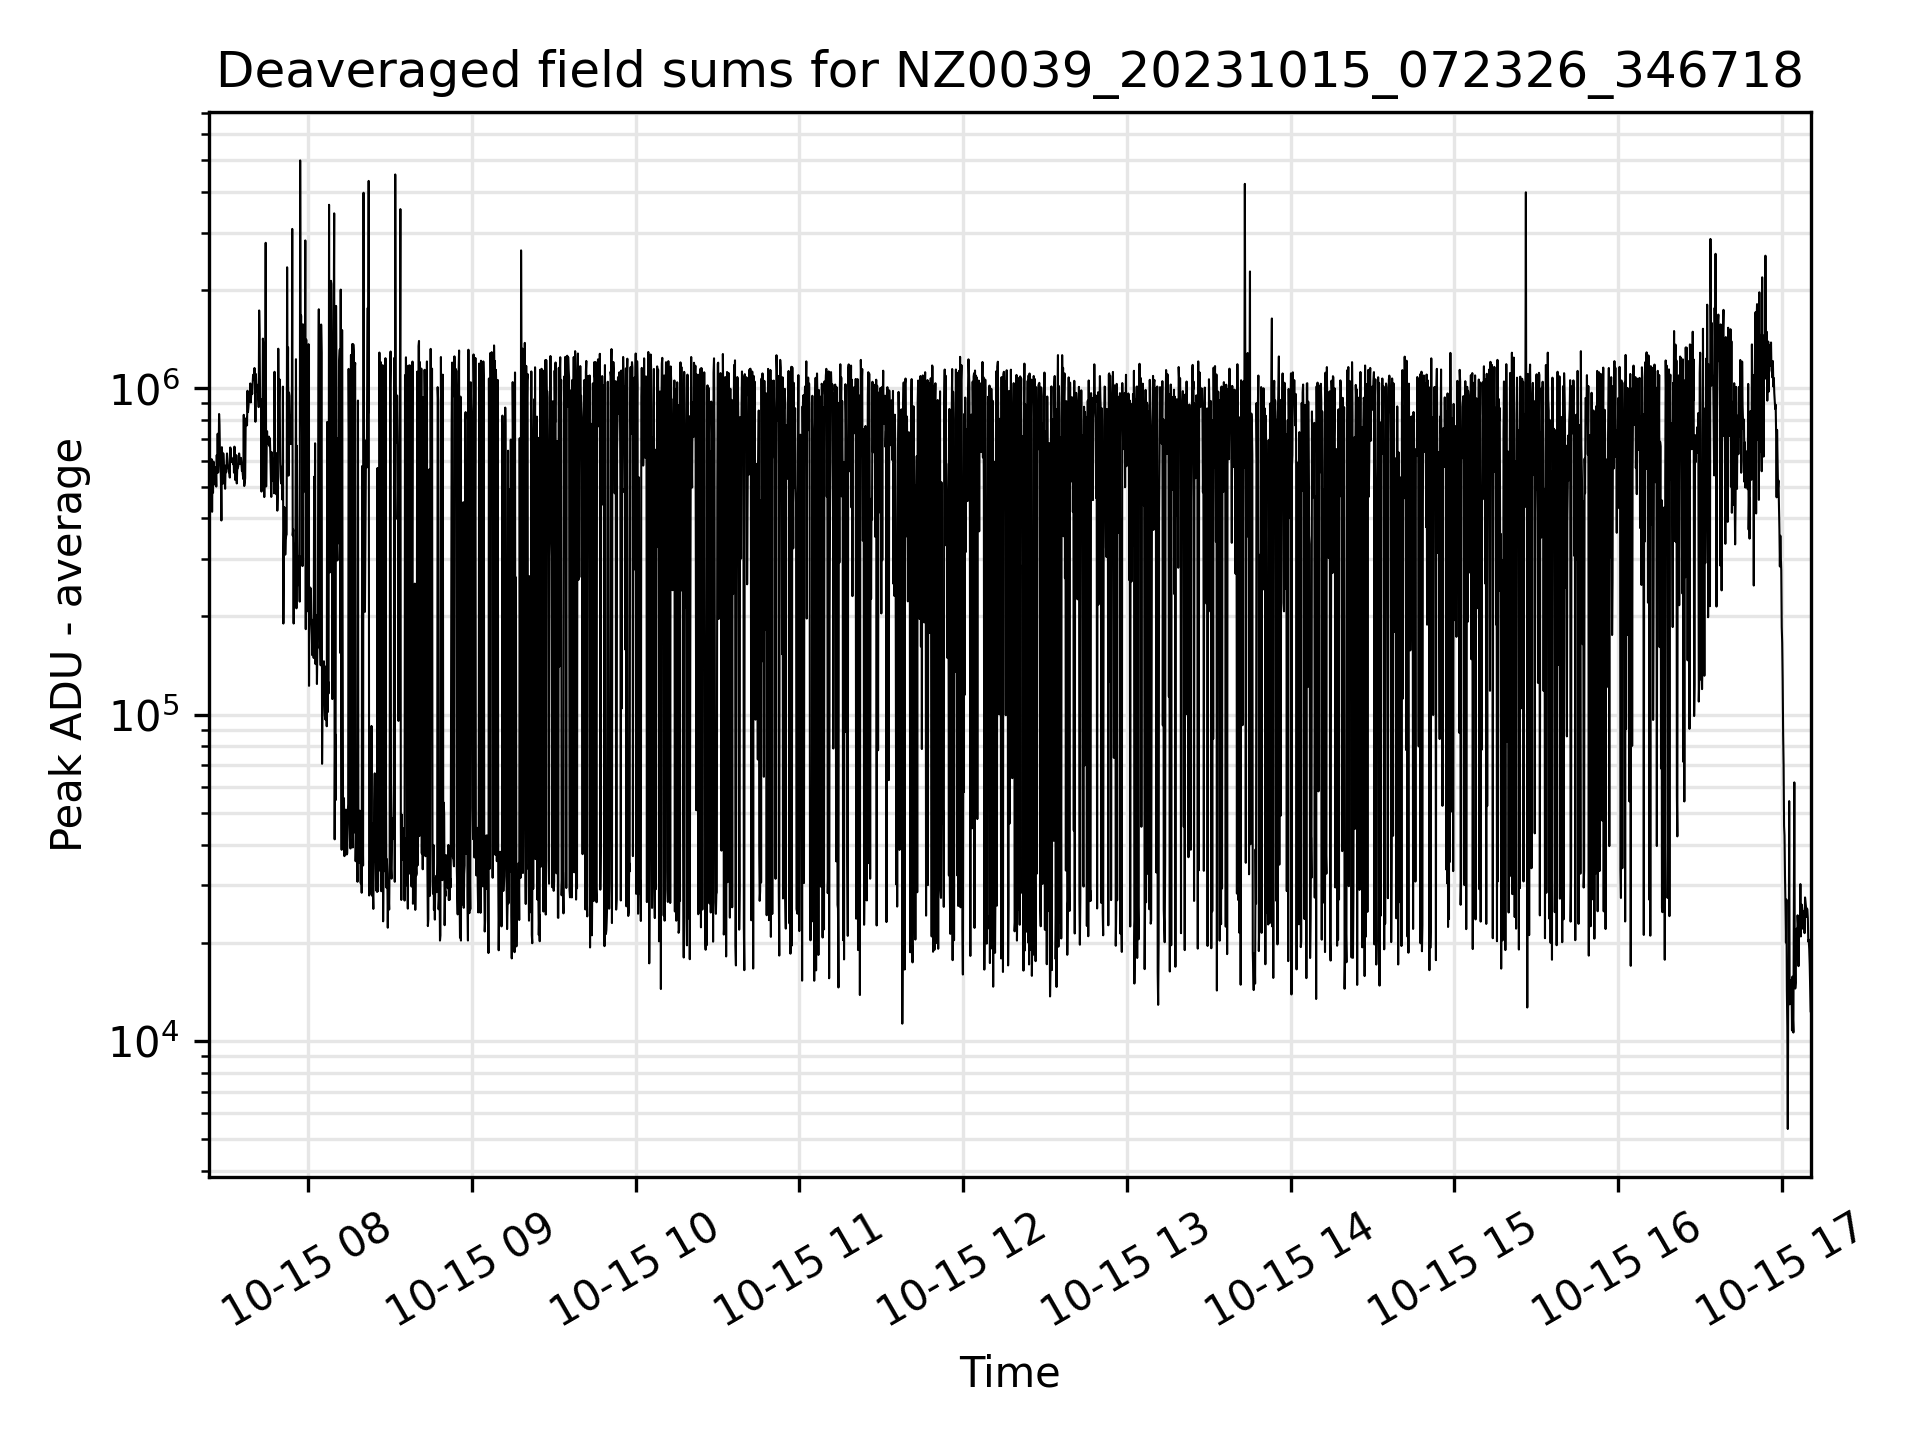
Task: Click the x tick label "10-15 15"
Action: point(1452,1268)
